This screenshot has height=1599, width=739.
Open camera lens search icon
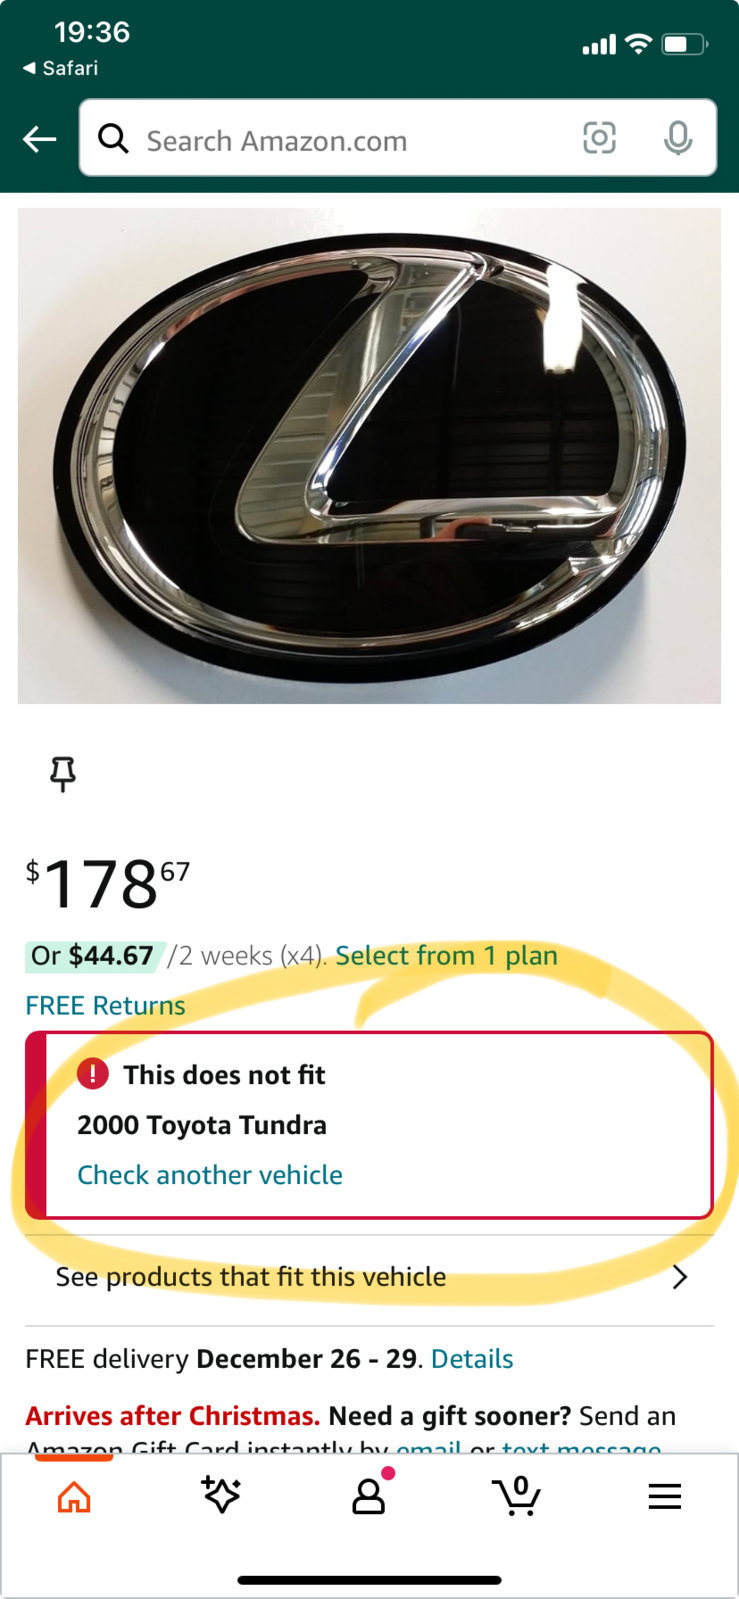coord(599,138)
